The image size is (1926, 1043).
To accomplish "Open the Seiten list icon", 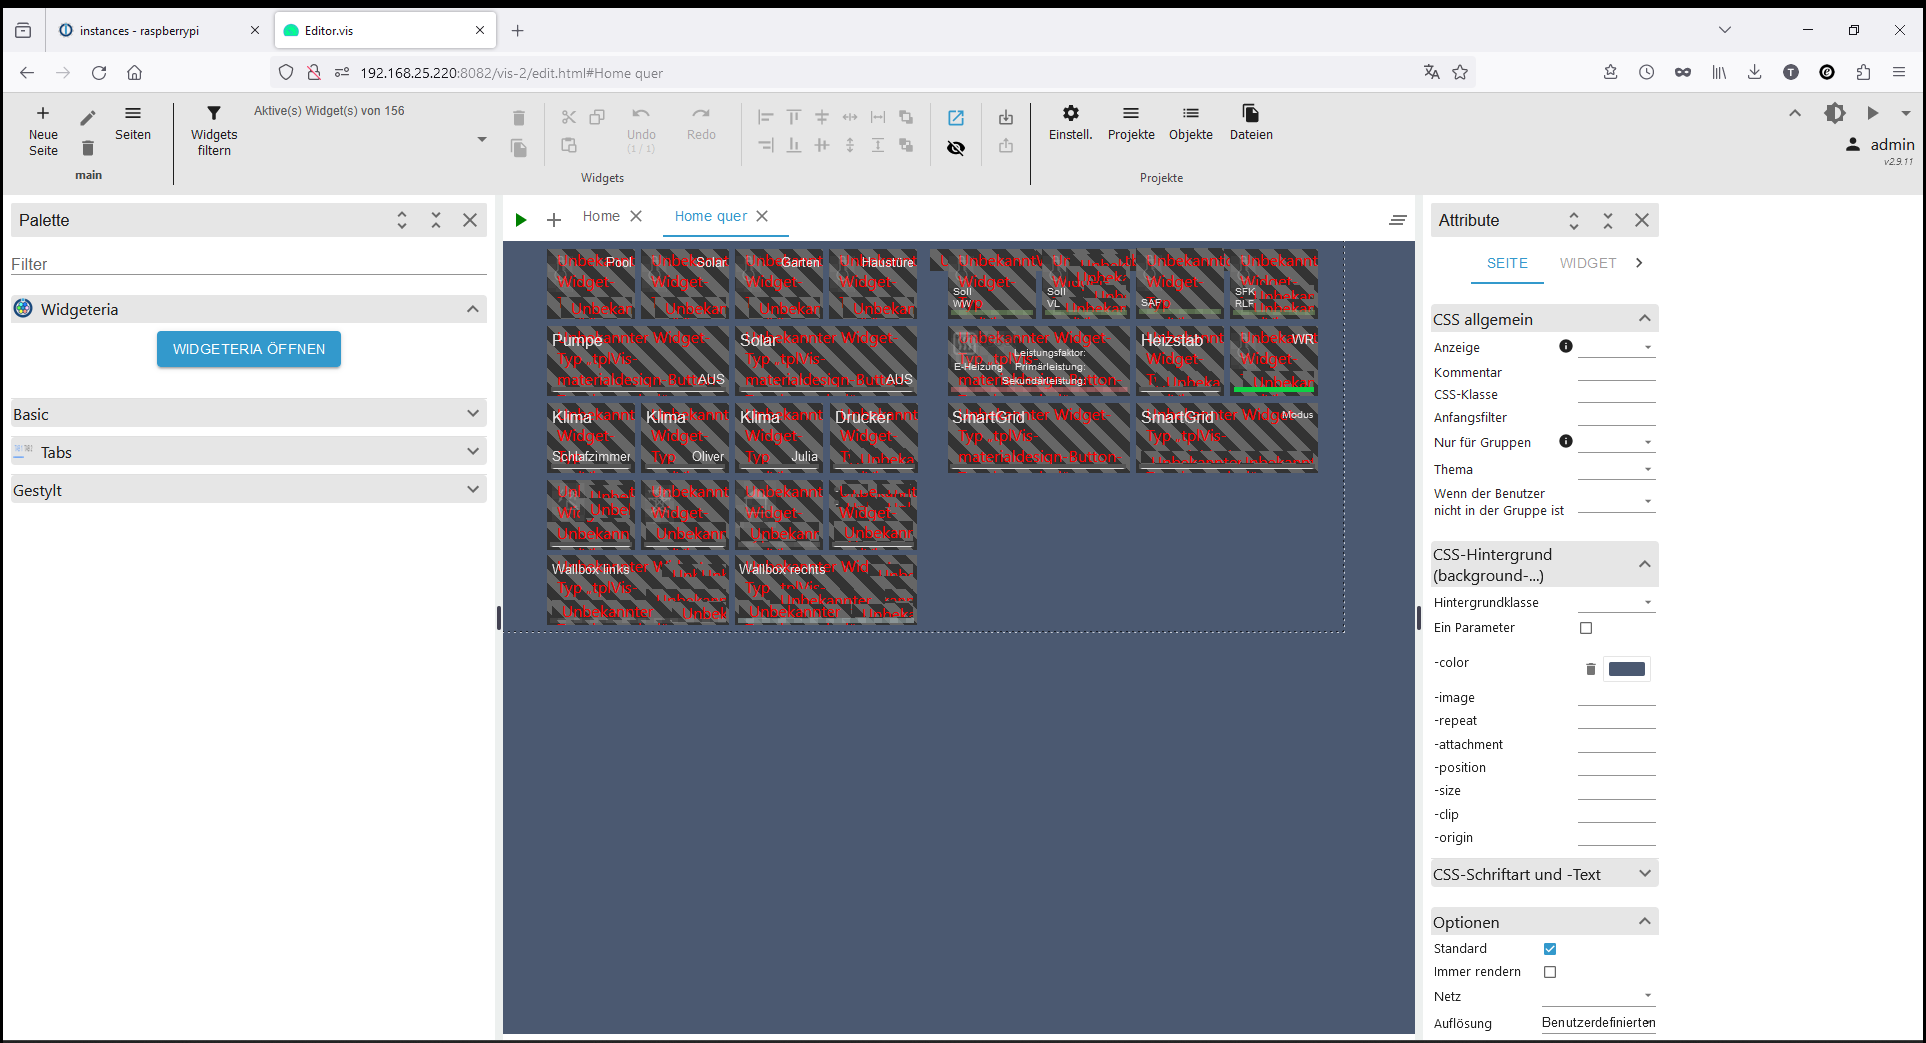I will (x=133, y=113).
